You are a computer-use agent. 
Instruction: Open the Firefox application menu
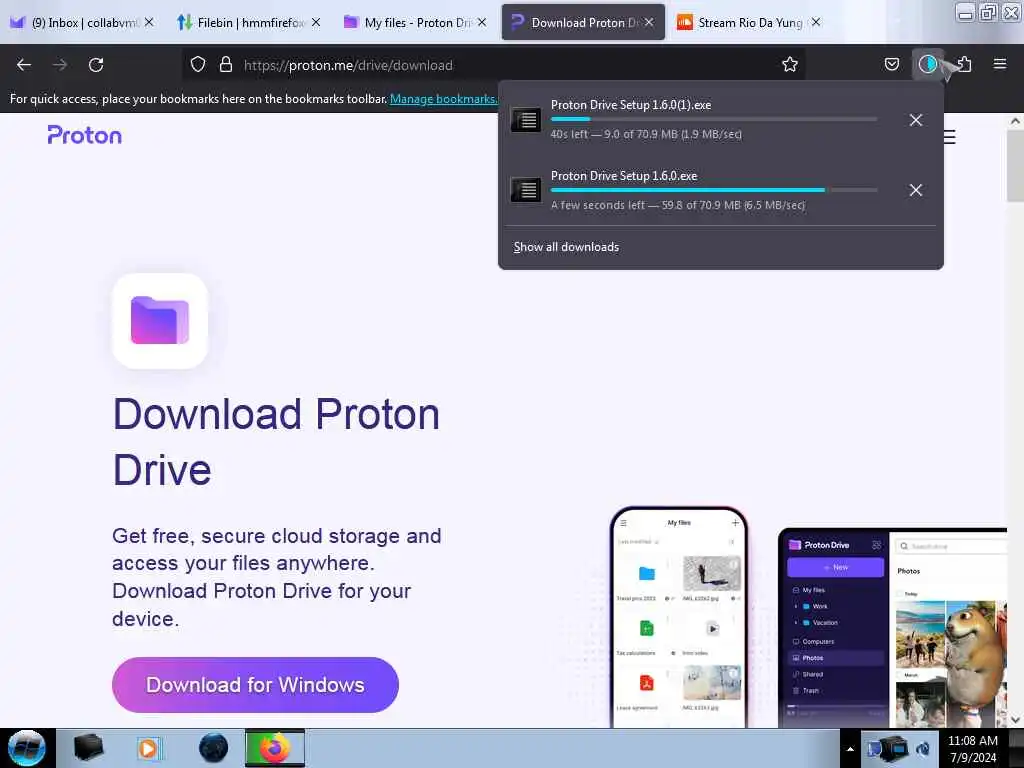tap(999, 64)
